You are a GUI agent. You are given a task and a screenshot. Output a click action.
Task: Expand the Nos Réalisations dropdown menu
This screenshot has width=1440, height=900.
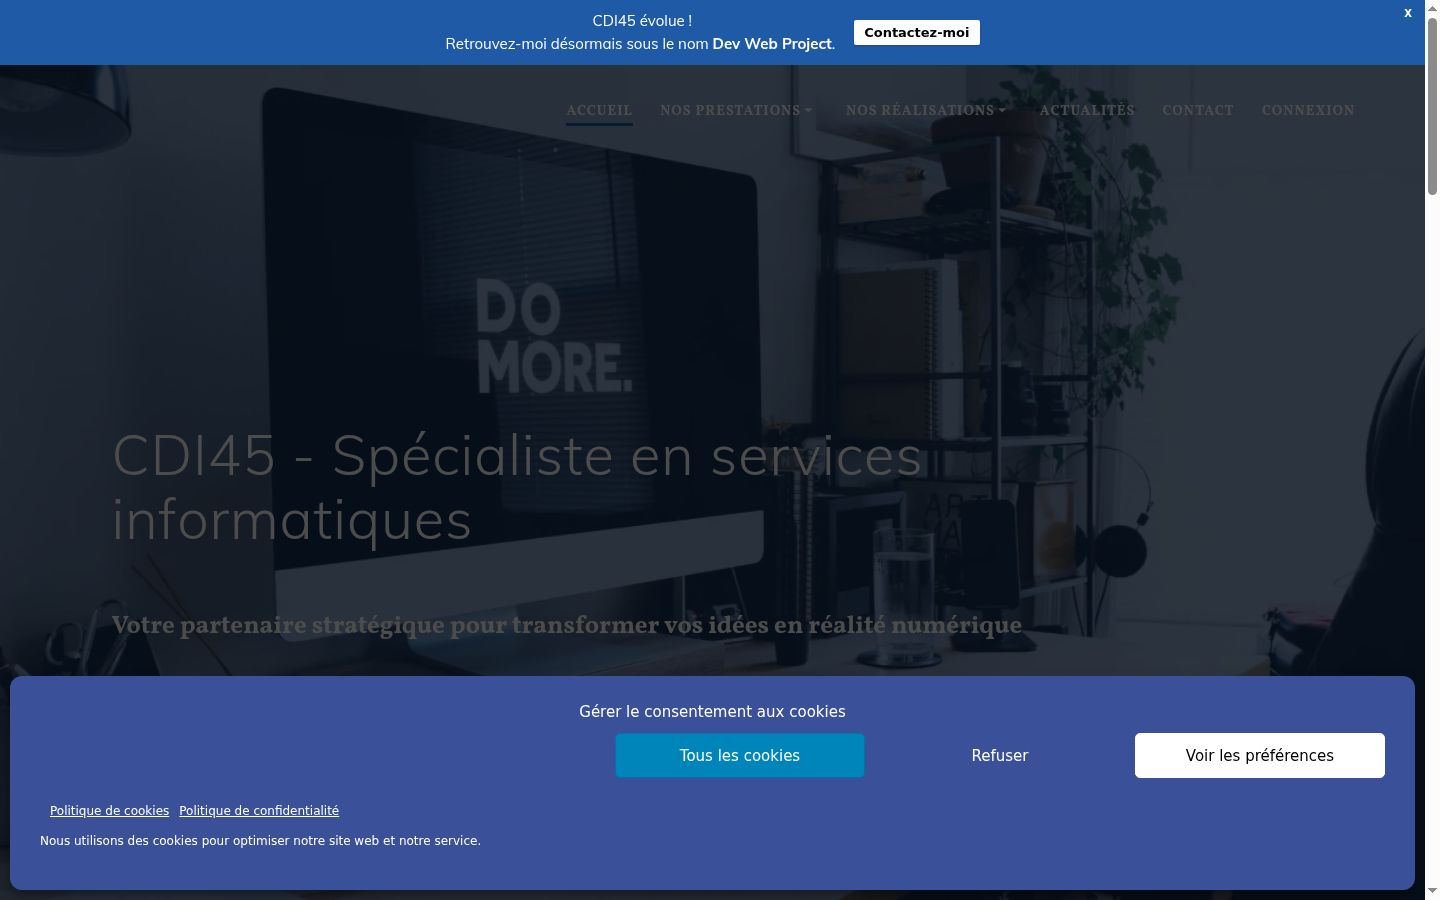(x=926, y=110)
